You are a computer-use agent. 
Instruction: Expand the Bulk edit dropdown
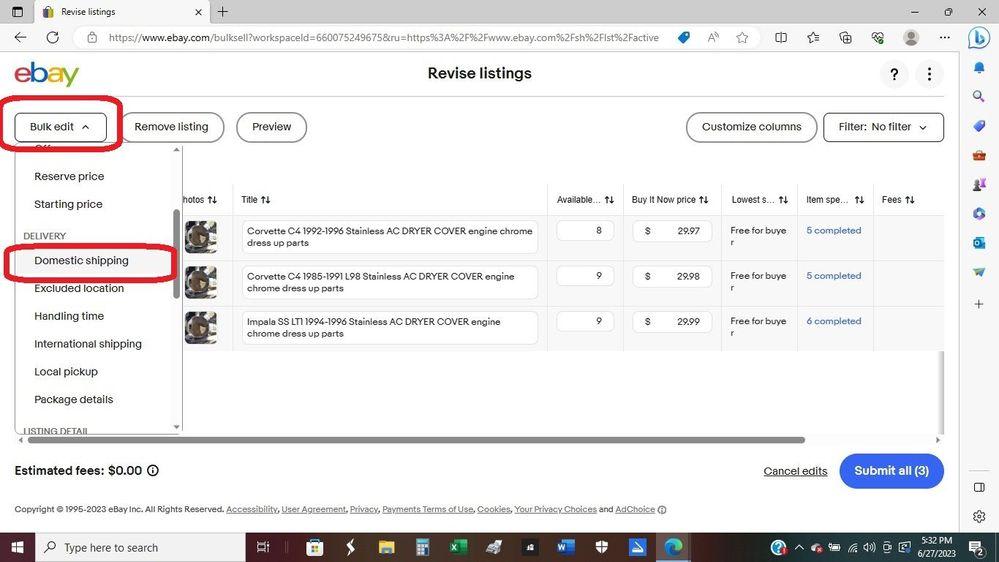click(x=61, y=127)
